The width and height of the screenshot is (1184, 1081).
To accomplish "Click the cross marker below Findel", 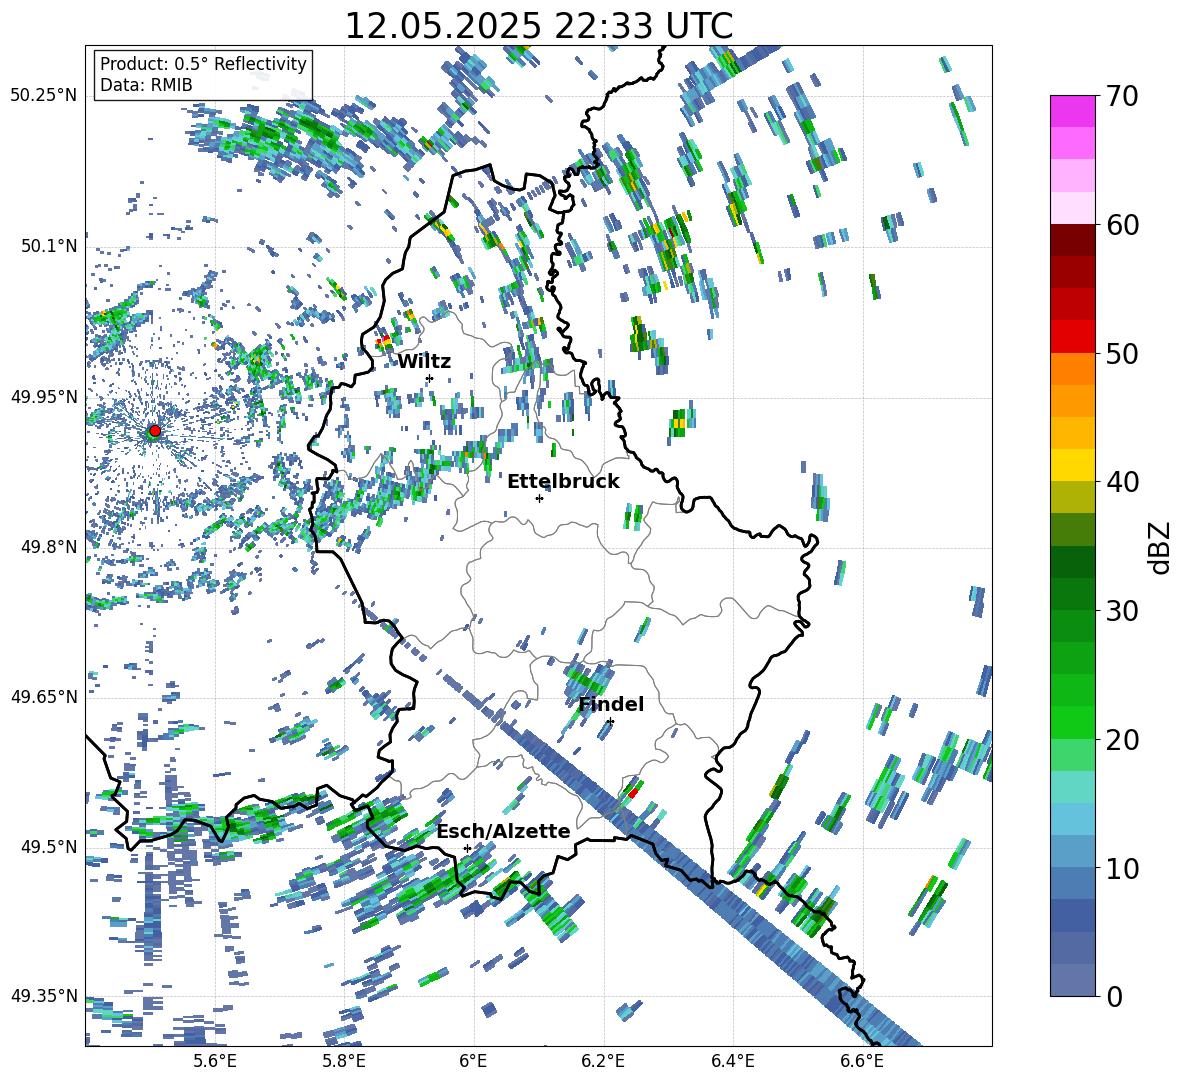I will pyautogui.click(x=610, y=722).
